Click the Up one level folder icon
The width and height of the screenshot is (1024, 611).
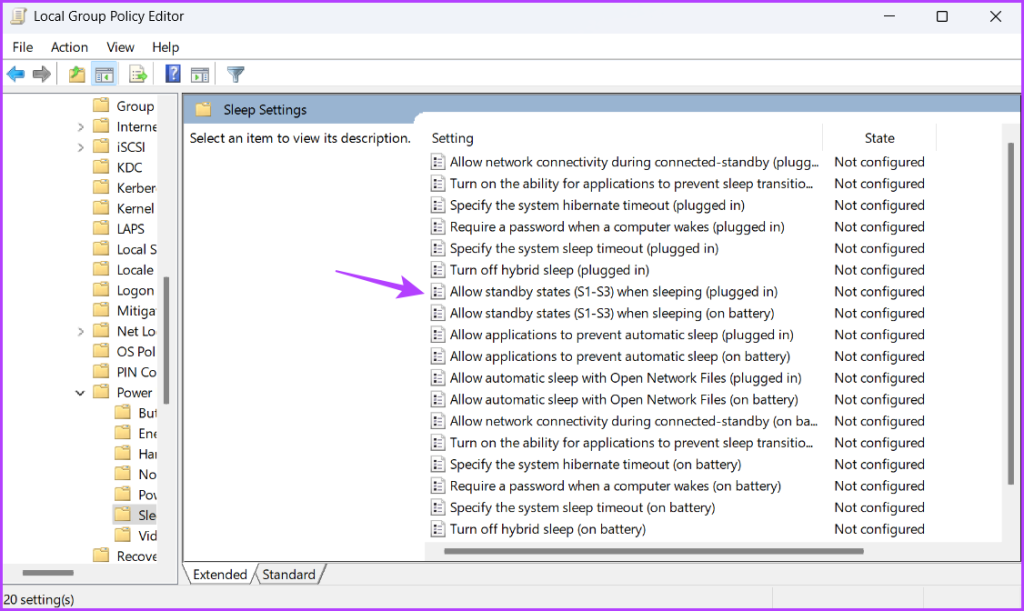click(x=77, y=74)
